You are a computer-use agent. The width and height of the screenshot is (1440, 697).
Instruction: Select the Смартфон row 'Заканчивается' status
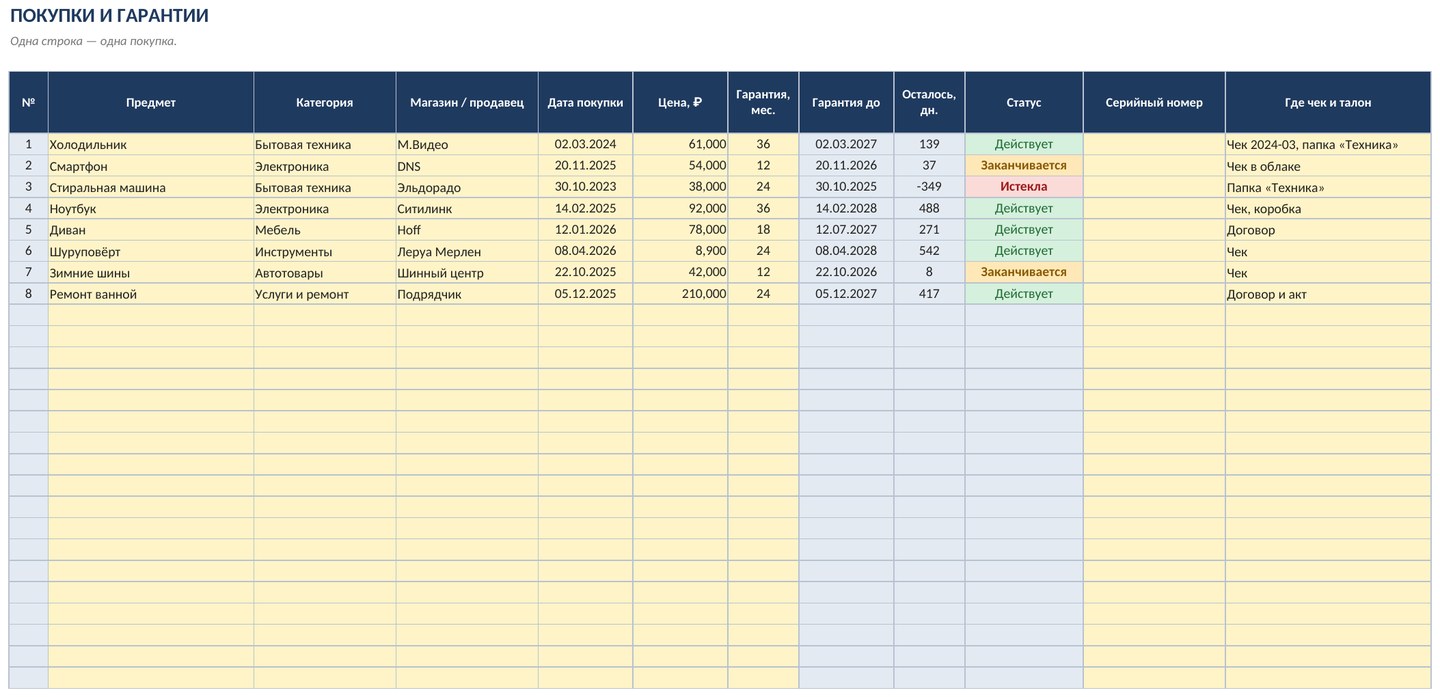pos(1024,166)
